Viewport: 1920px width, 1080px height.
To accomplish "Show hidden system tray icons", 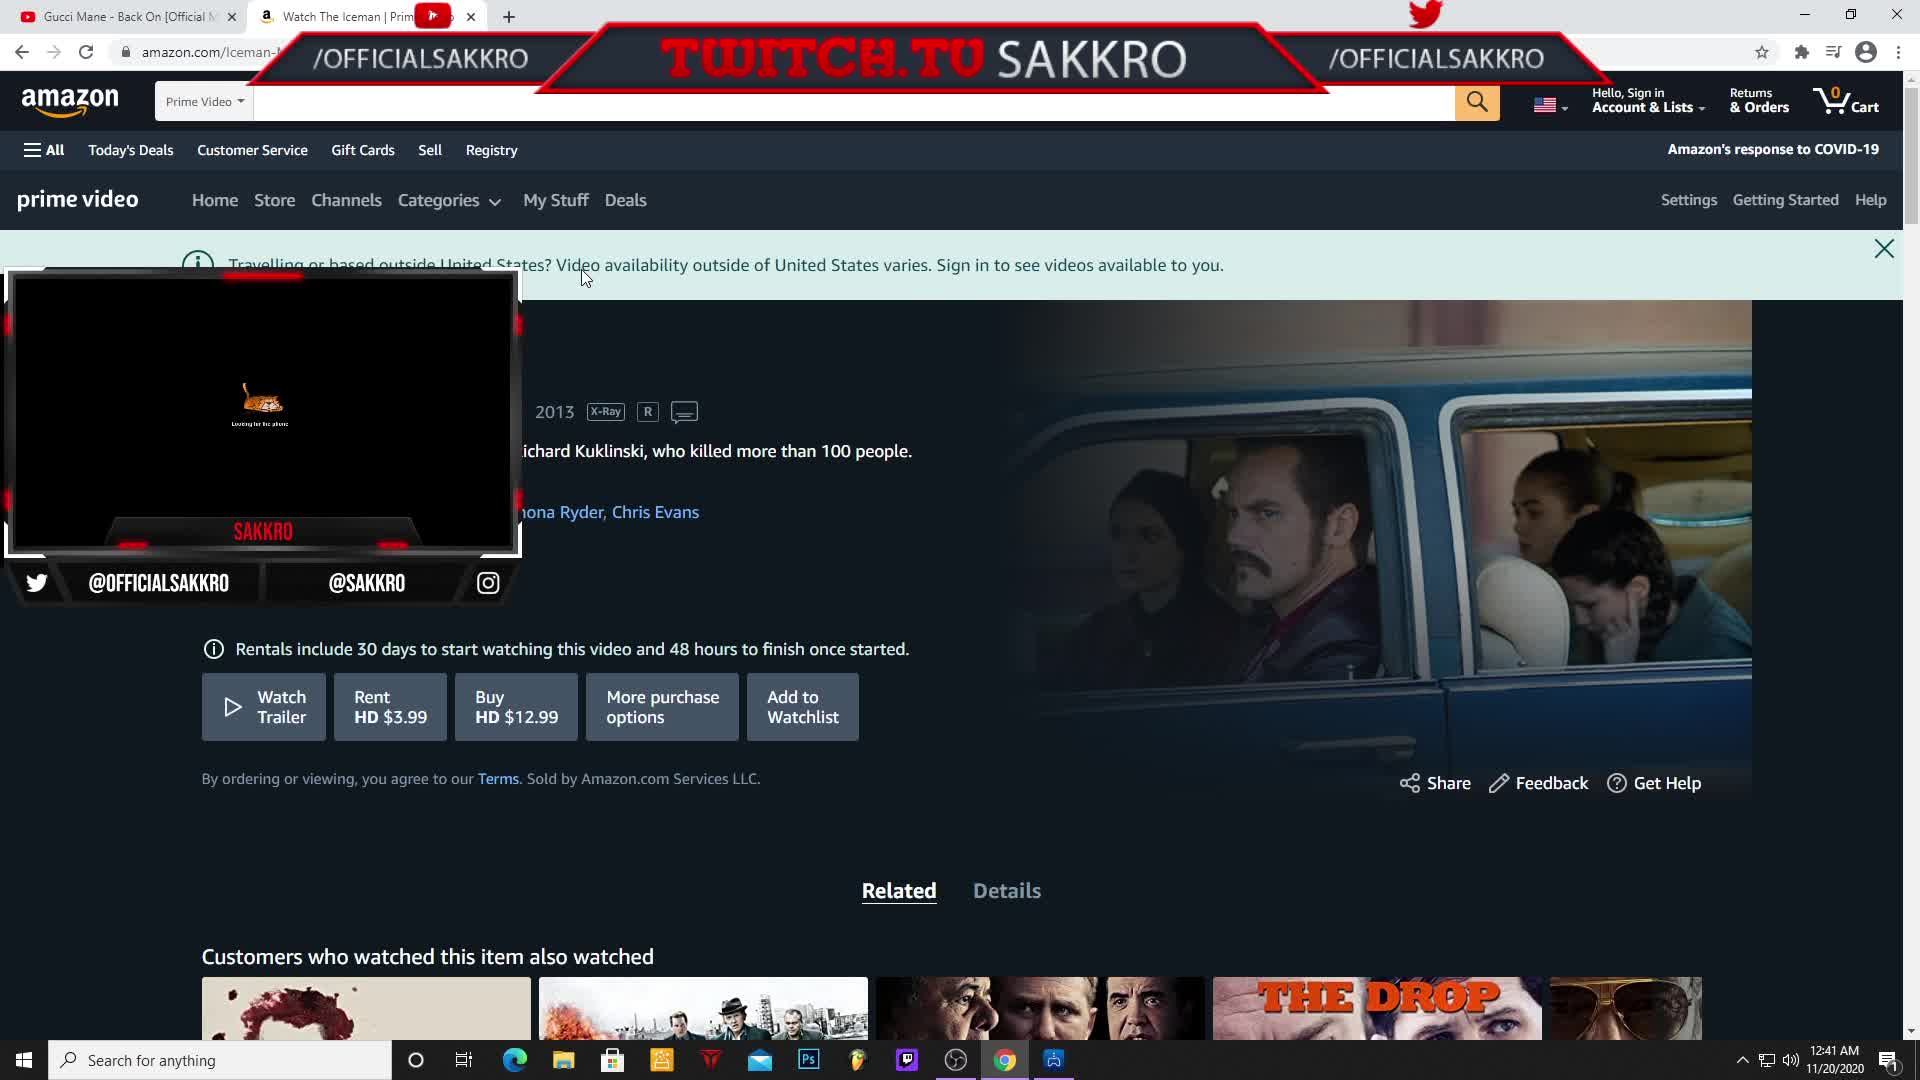I will 1742,1060.
